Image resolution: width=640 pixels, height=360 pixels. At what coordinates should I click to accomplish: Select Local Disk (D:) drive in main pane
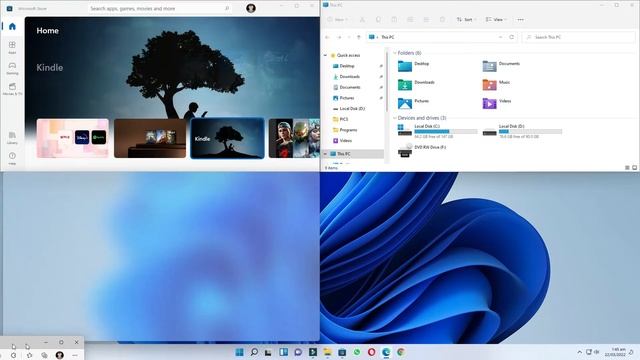(x=522, y=131)
